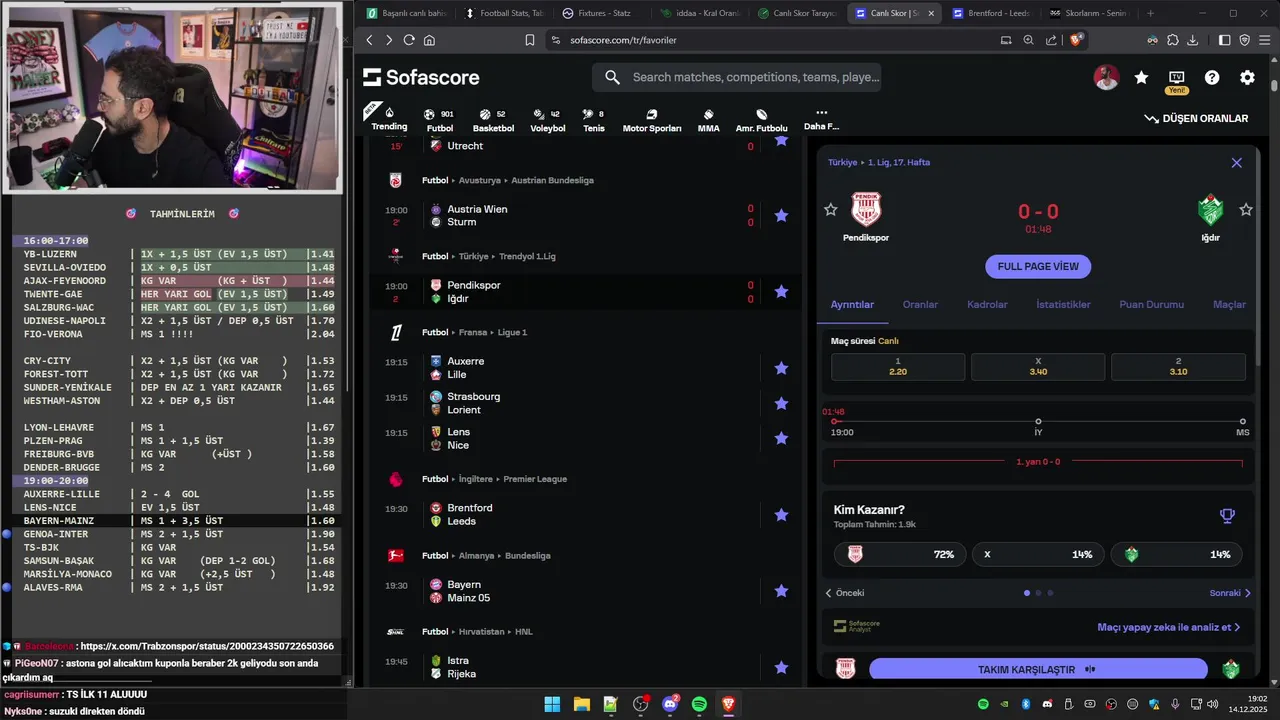
Task: Close the Pendikspor match detail panel
Action: click(1236, 162)
